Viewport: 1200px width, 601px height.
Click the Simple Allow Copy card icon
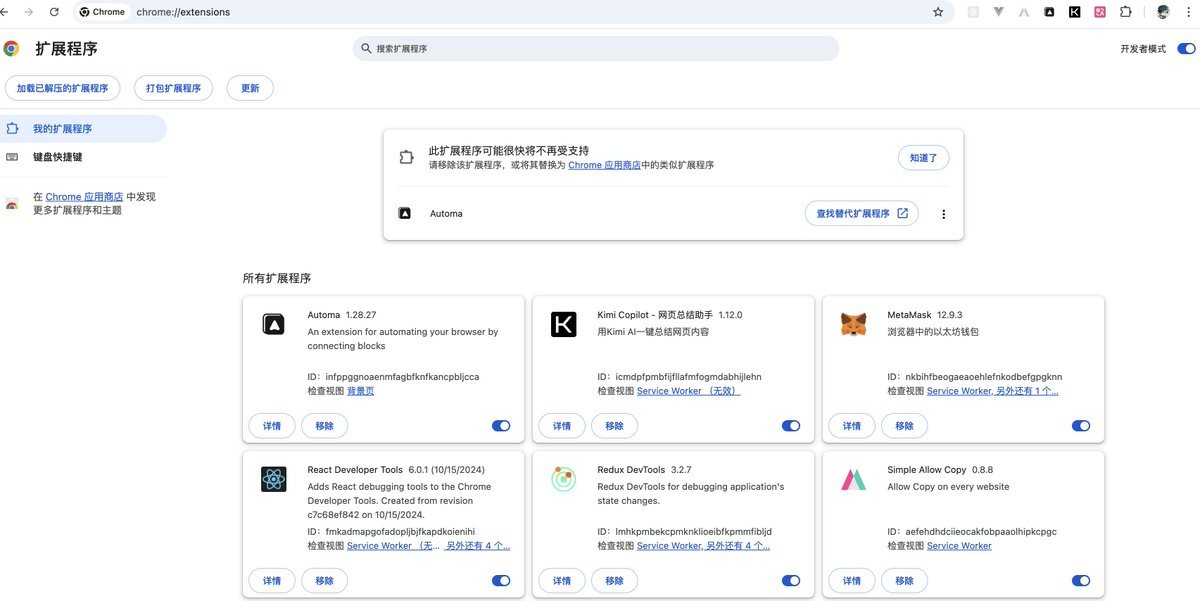pyautogui.click(x=853, y=479)
